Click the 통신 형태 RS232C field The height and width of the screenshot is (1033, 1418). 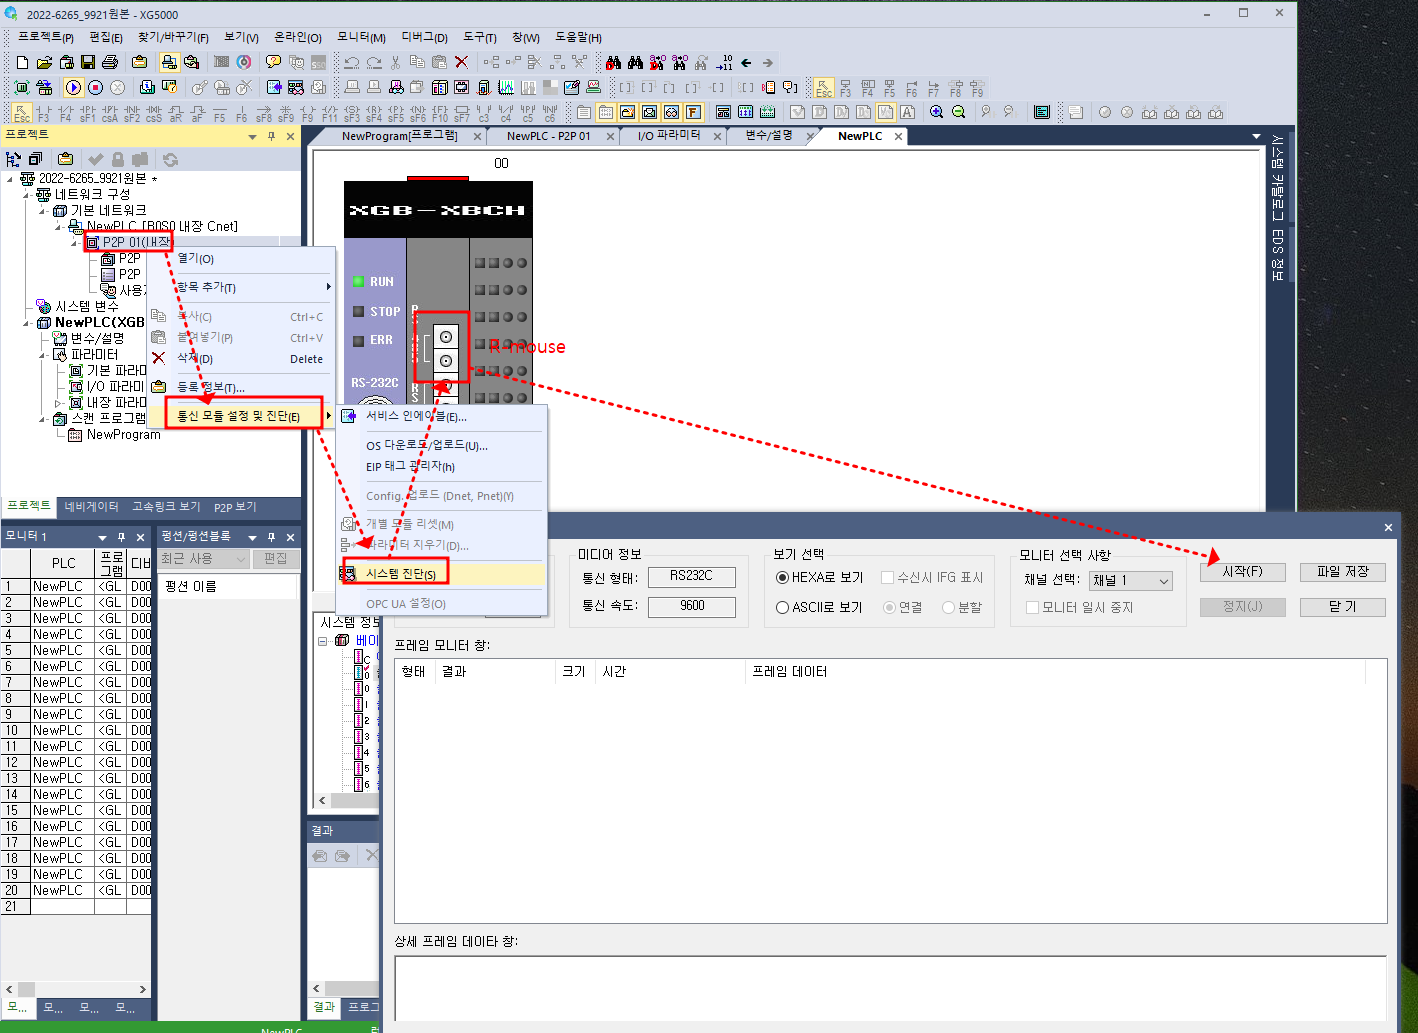[691, 576]
